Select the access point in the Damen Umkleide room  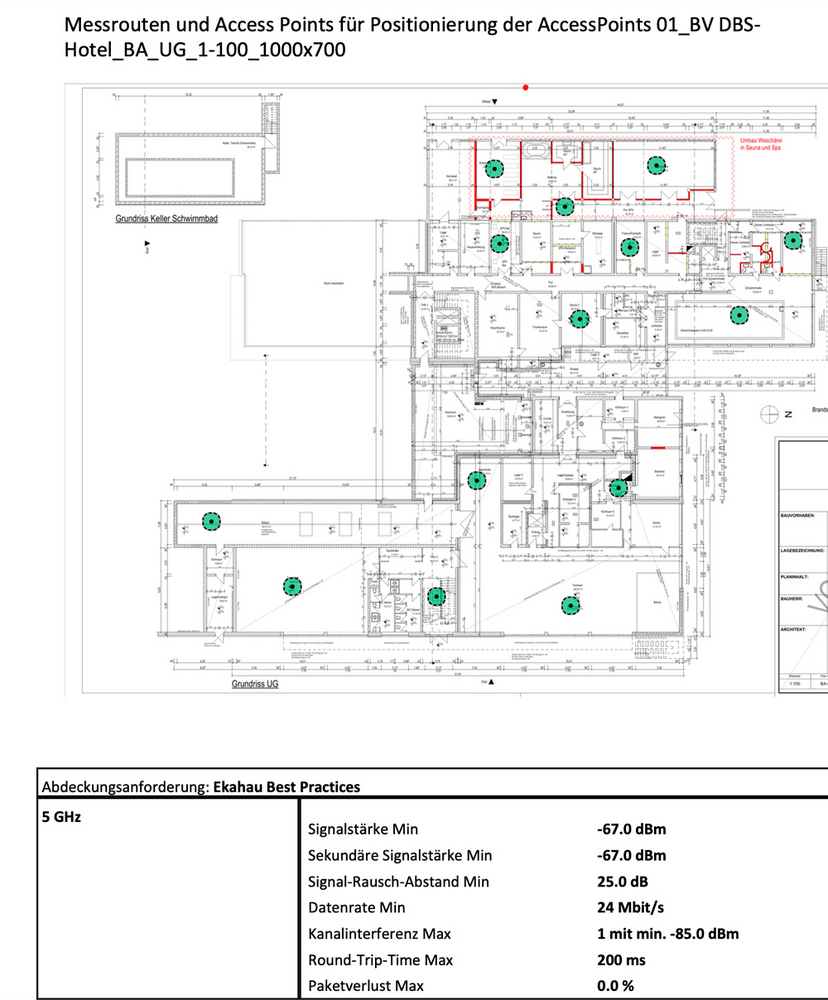click(x=792, y=240)
